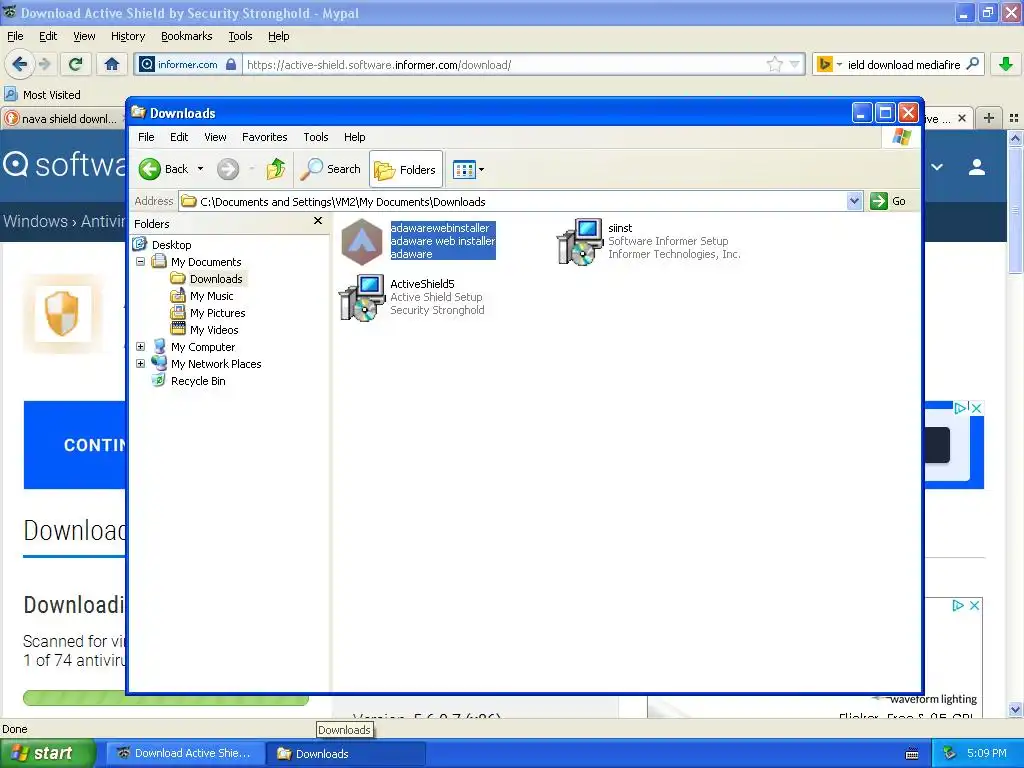Select Desktop in folder tree
Screen dimensions: 1024x768
[171, 245]
